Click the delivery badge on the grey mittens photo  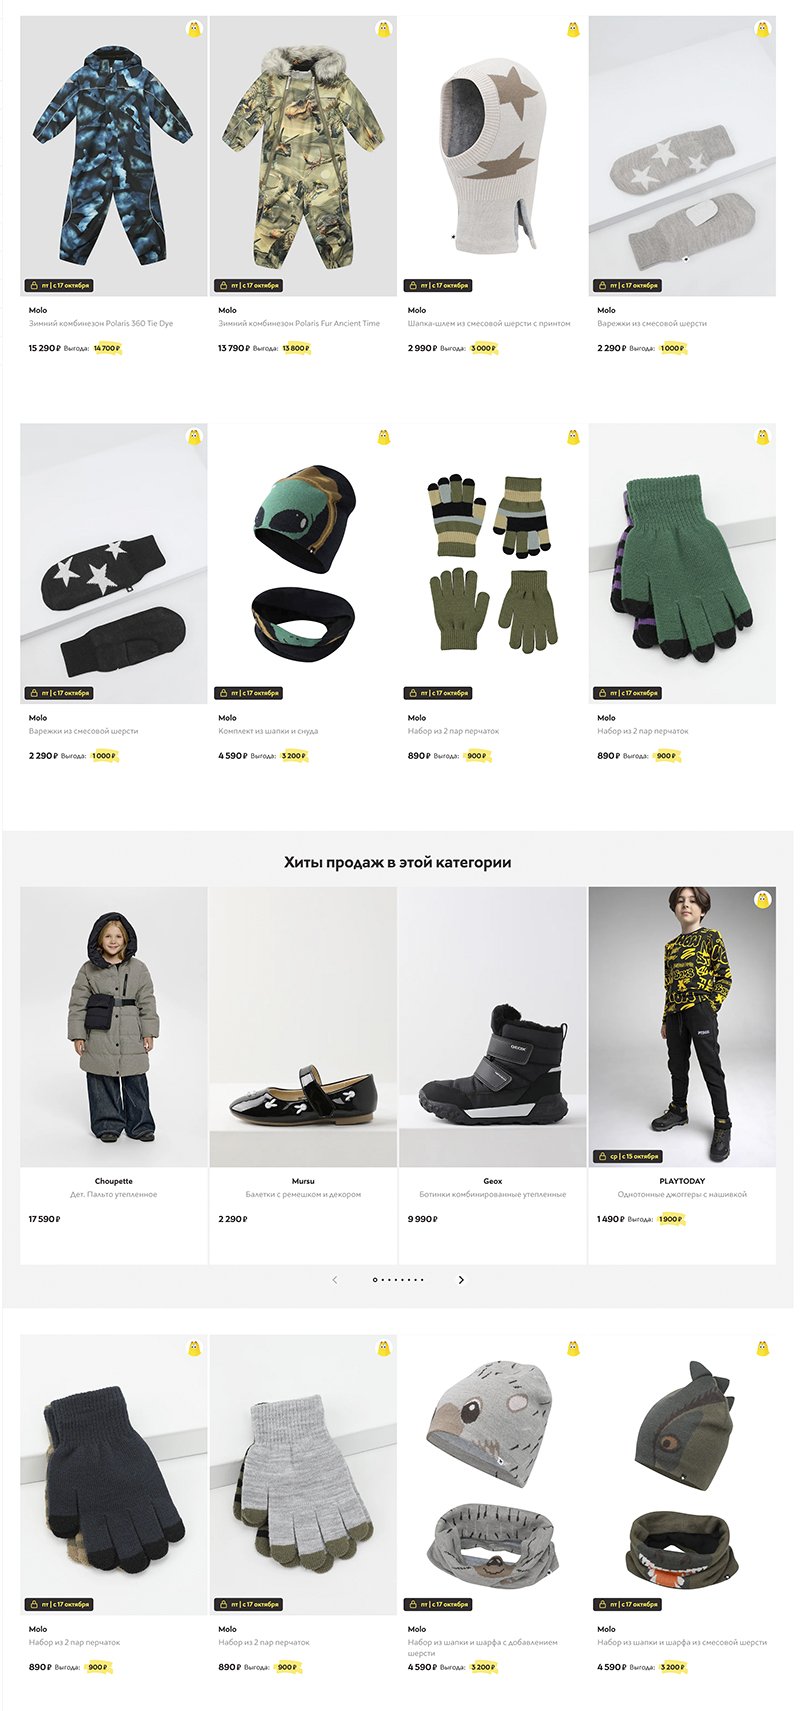click(x=627, y=285)
